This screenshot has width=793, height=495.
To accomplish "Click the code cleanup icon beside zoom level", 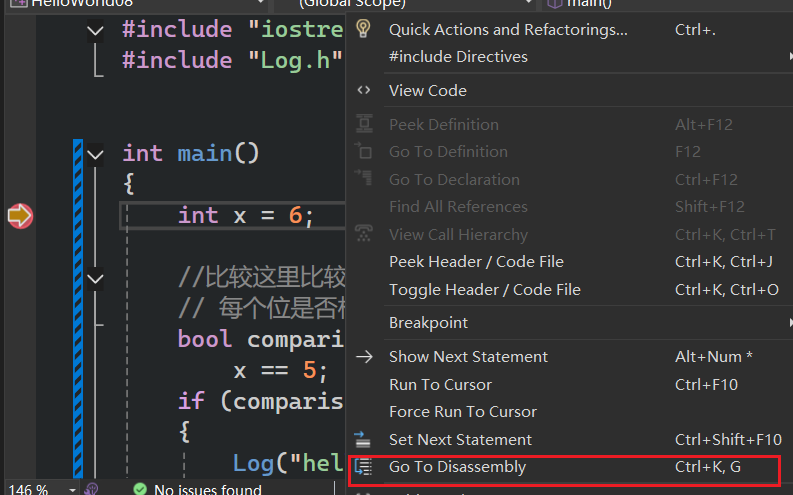I will [x=92, y=489].
